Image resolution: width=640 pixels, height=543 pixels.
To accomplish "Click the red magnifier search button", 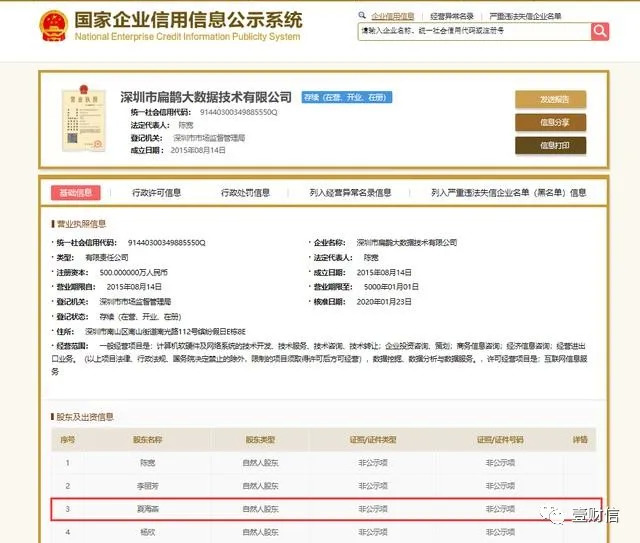I will click(600, 31).
